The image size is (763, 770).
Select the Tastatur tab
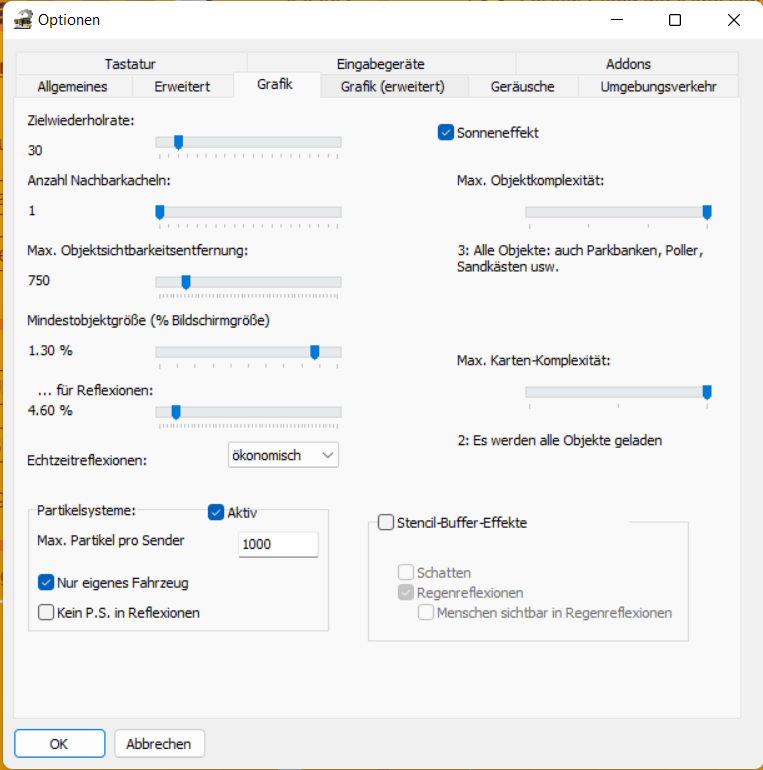click(x=130, y=64)
